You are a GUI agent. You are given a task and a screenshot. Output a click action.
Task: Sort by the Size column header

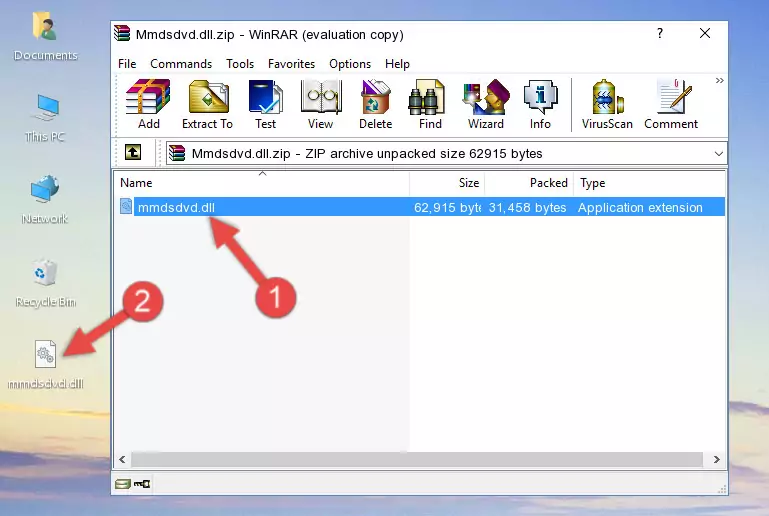447,182
